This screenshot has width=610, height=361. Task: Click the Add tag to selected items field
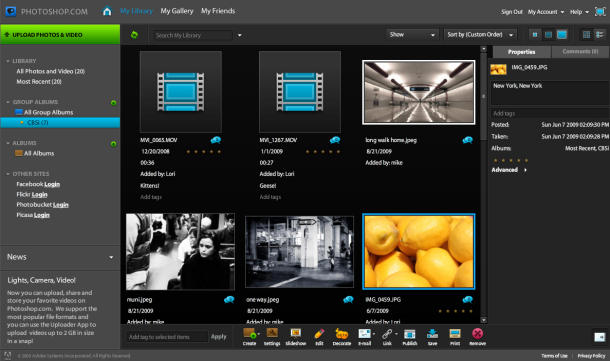click(167, 337)
